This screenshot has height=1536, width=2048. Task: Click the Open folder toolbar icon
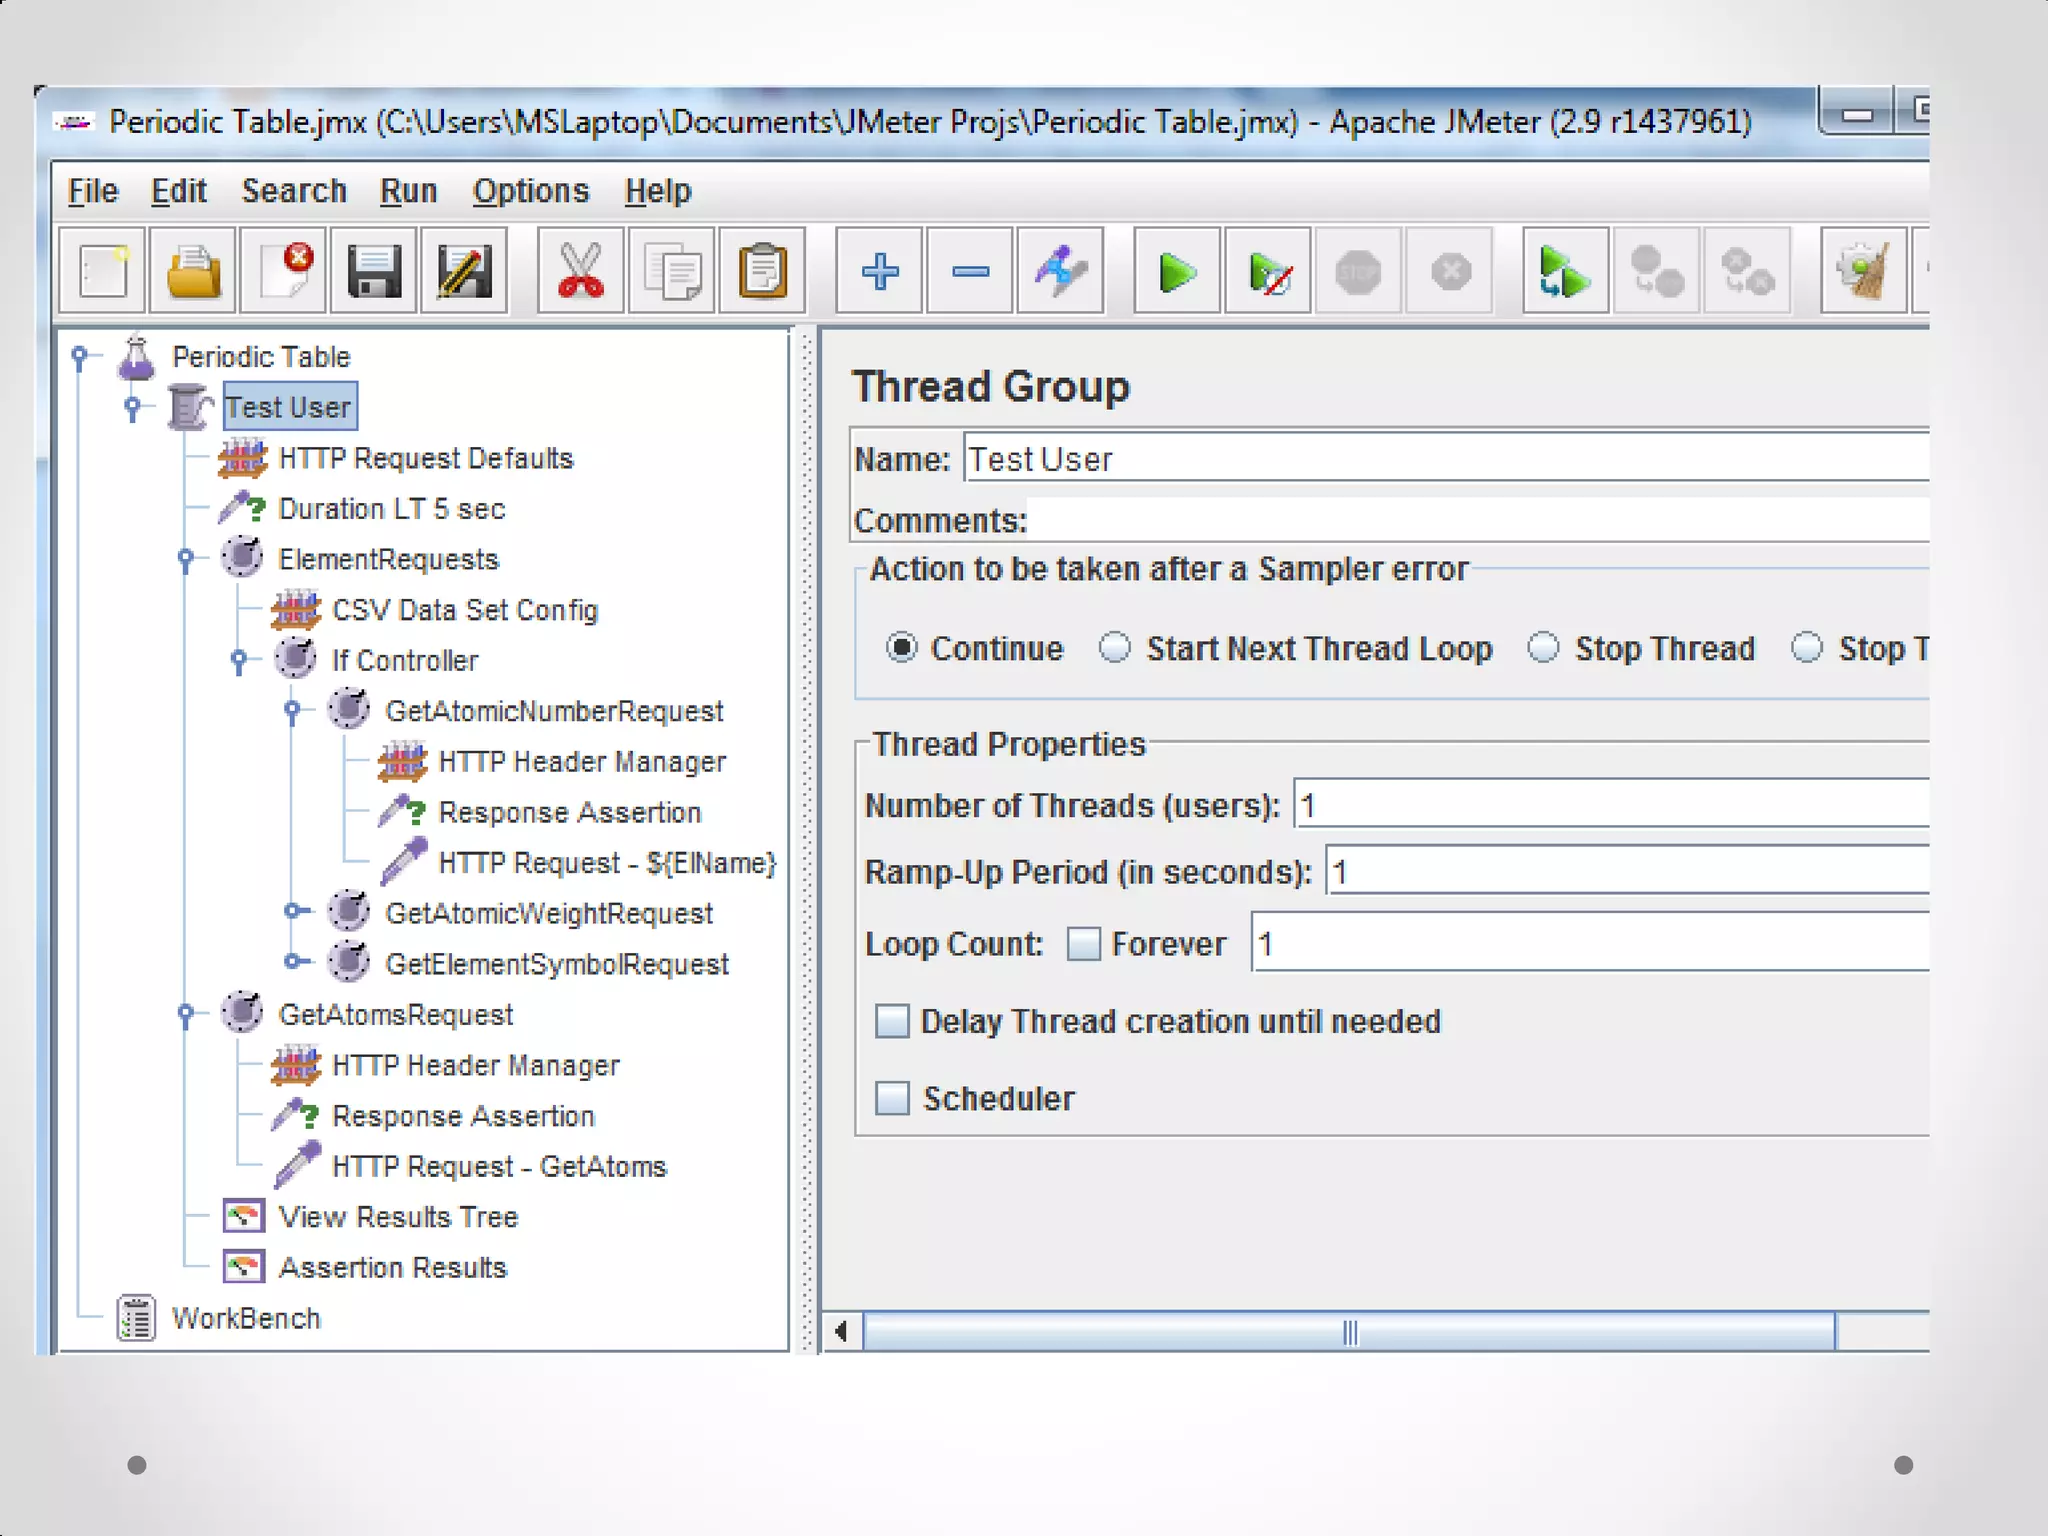(193, 272)
